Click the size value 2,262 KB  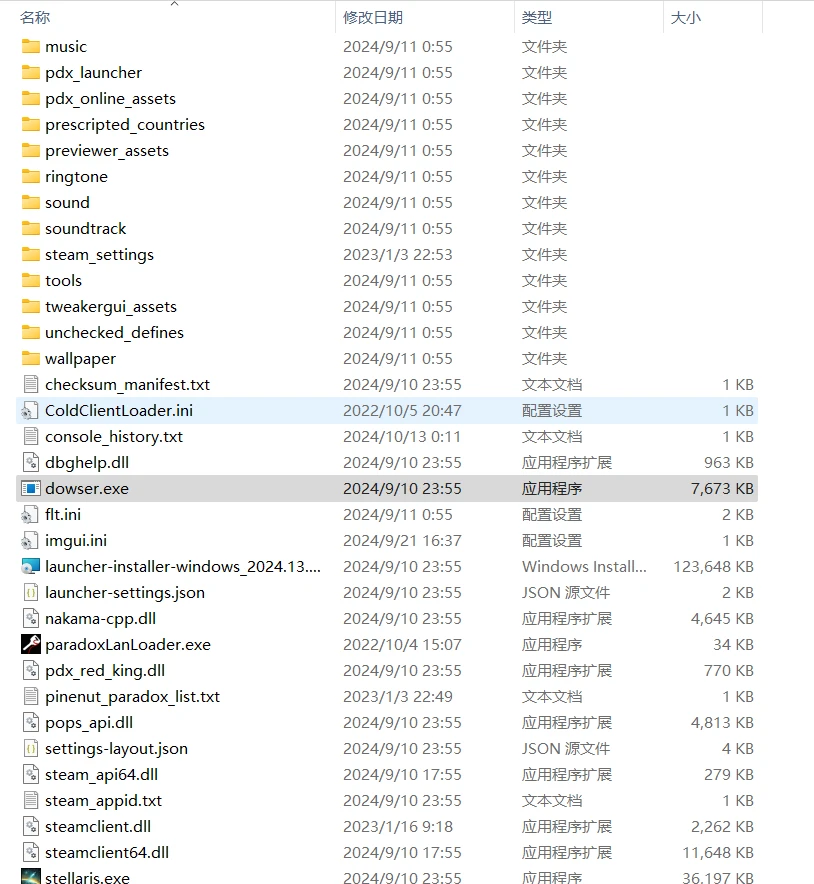(722, 826)
